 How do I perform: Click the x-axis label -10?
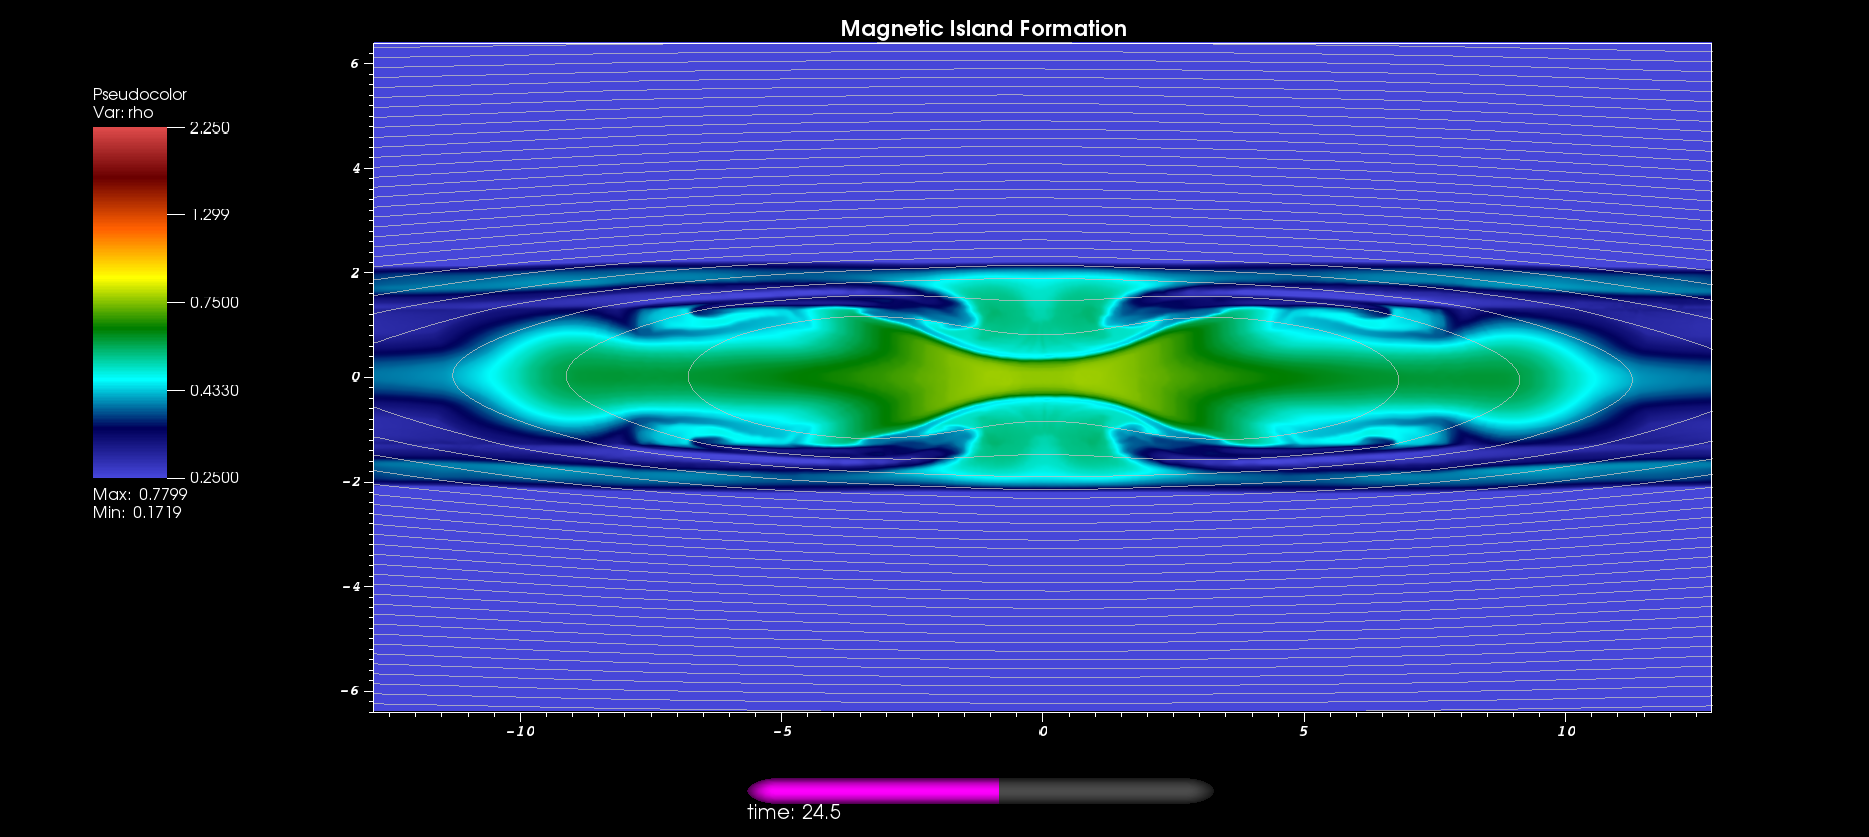520,731
